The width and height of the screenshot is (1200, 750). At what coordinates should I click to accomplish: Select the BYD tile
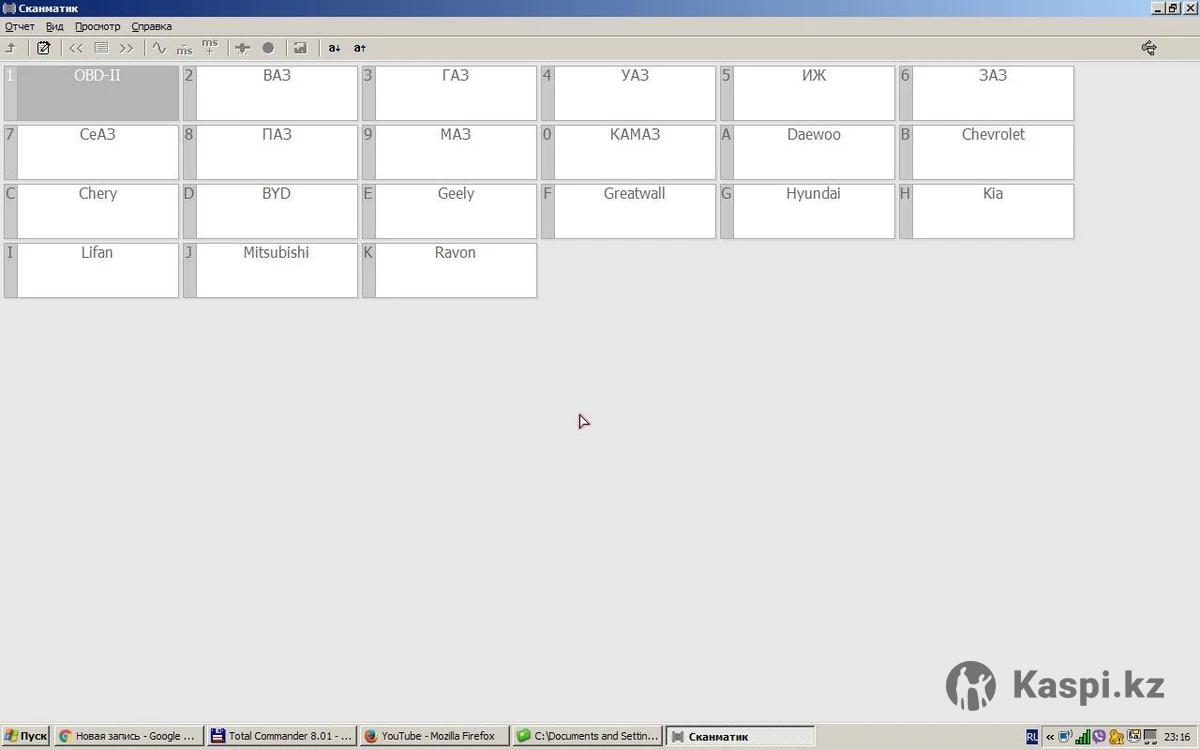pos(270,211)
